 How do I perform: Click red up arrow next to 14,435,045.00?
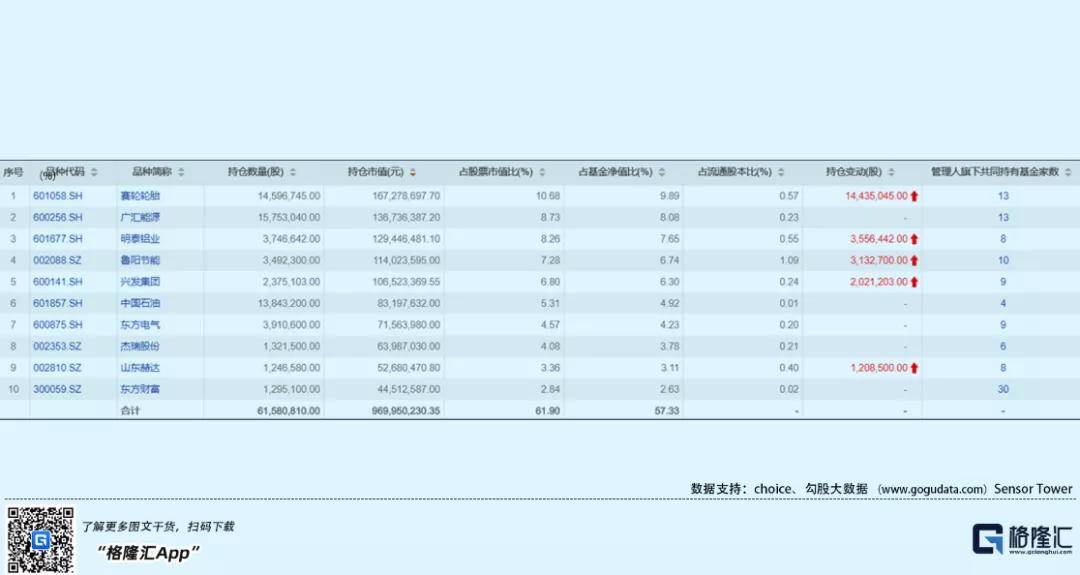coord(914,196)
